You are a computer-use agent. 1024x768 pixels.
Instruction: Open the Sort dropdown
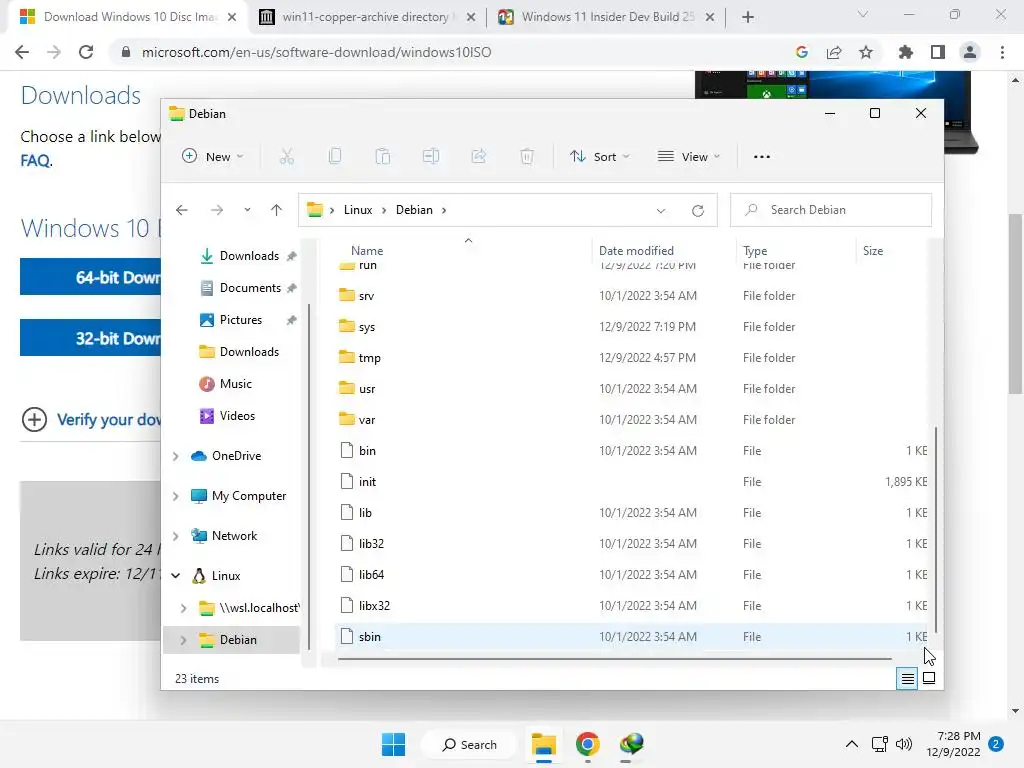point(600,157)
